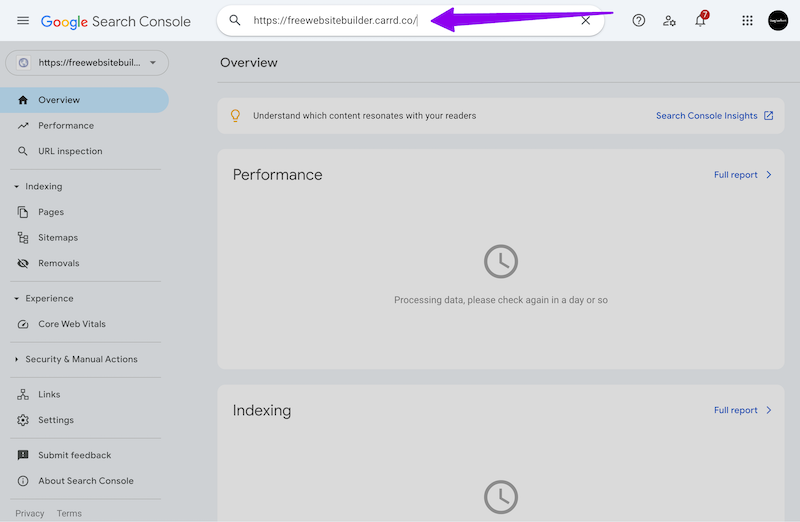Click the property globe icon in selector

pyautogui.click(x=23, y=63)
